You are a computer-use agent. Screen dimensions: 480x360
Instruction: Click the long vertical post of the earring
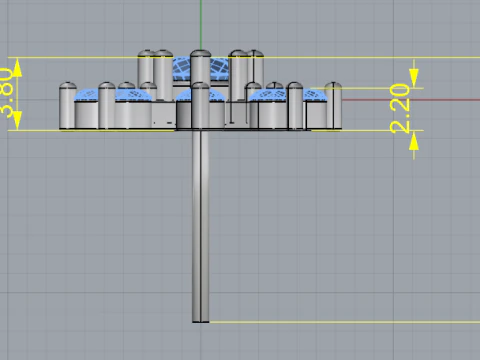point(201,226)
